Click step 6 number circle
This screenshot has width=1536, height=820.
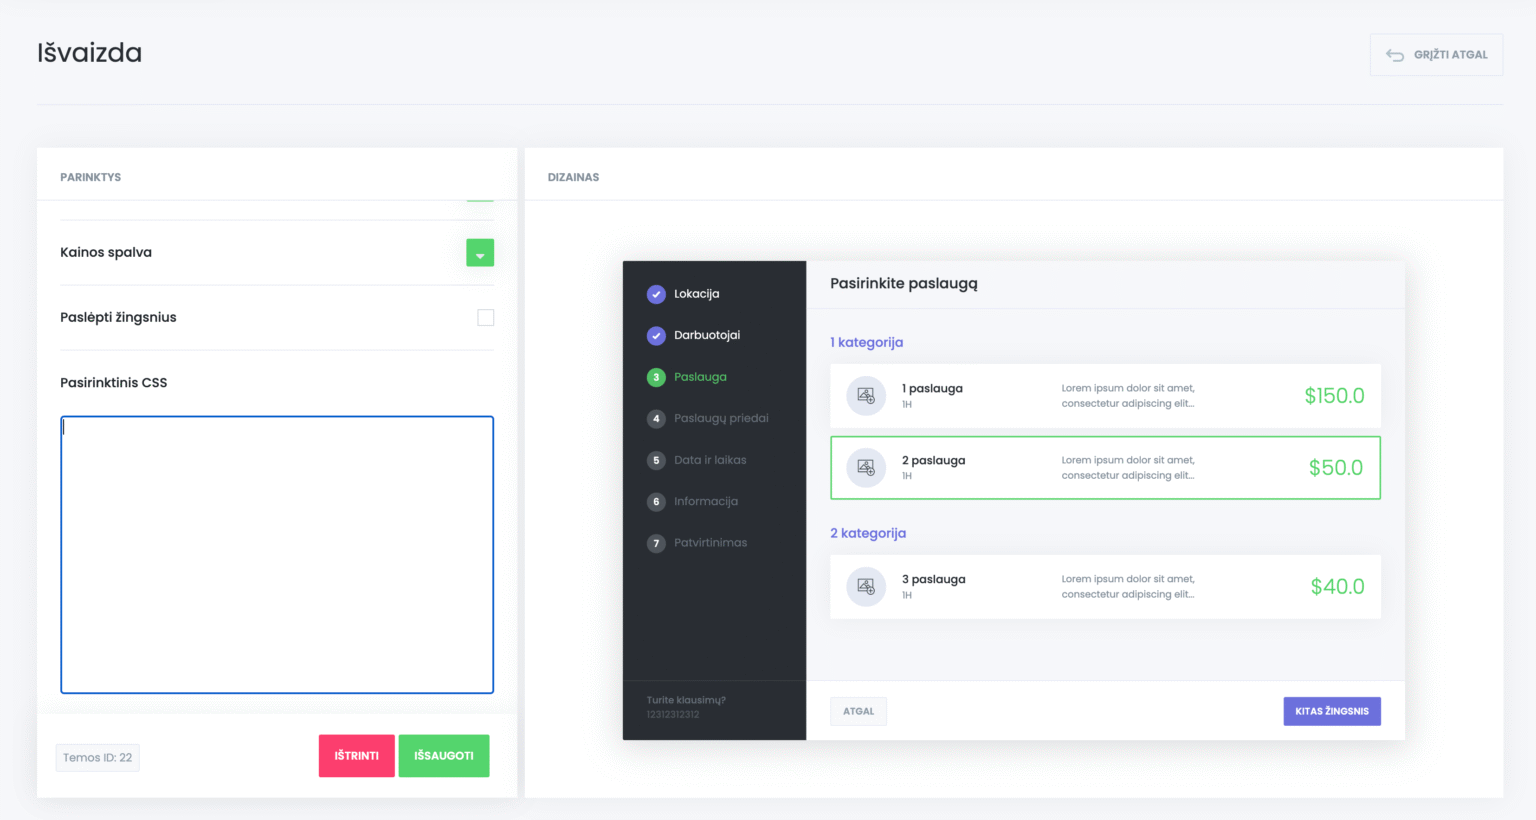pos(656,502)
